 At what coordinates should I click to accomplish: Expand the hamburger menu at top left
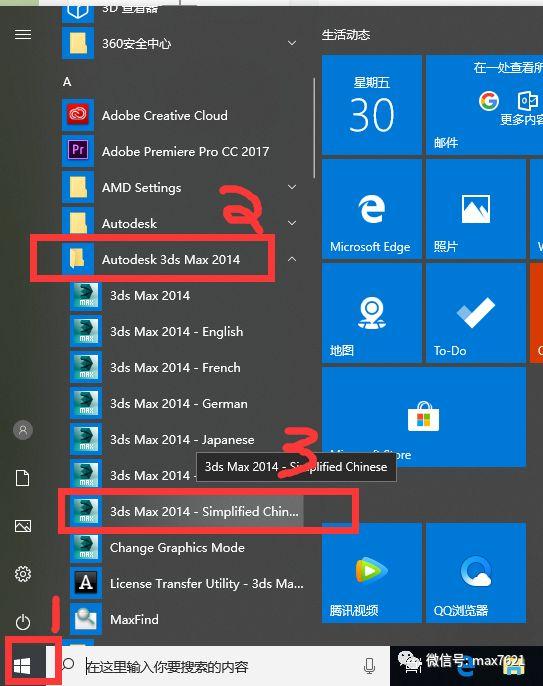(23, 35)
